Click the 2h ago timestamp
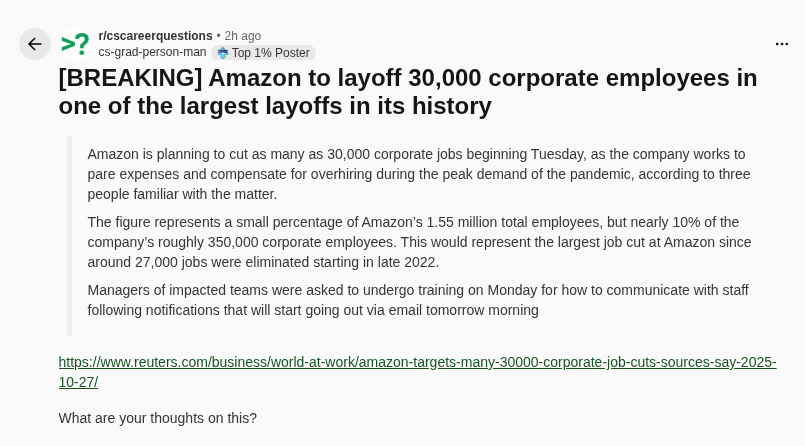The image size is (805, 446). point(243,36)
